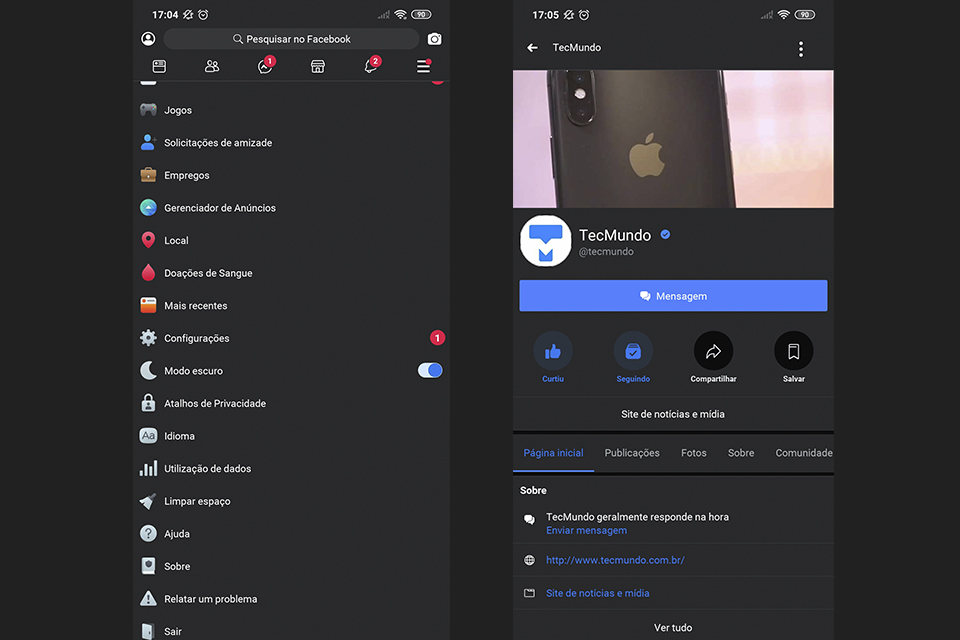Go back with the arrow beside TecMundo title
Viewport: 960px width, 640px height.
[x=533, y=47]
